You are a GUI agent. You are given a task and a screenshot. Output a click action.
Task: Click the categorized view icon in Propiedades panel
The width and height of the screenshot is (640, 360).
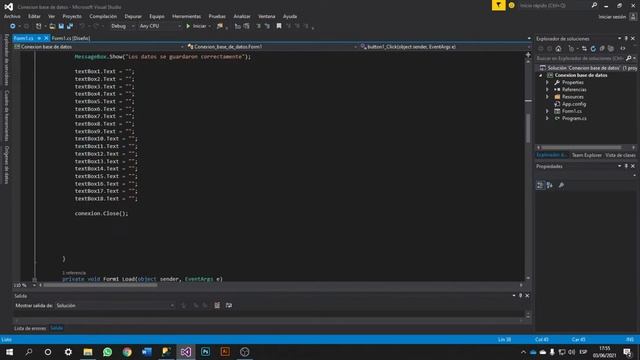pos(540,185)
